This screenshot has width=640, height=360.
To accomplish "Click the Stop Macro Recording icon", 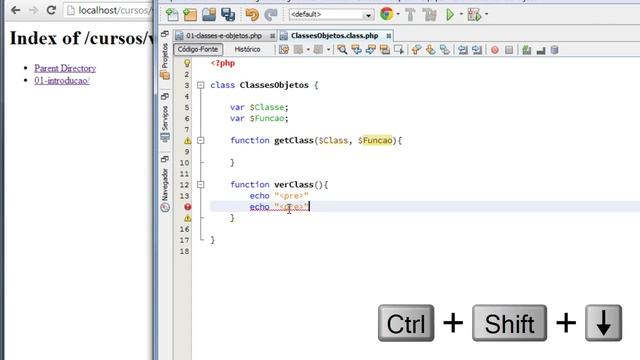I will pos(509,50).
